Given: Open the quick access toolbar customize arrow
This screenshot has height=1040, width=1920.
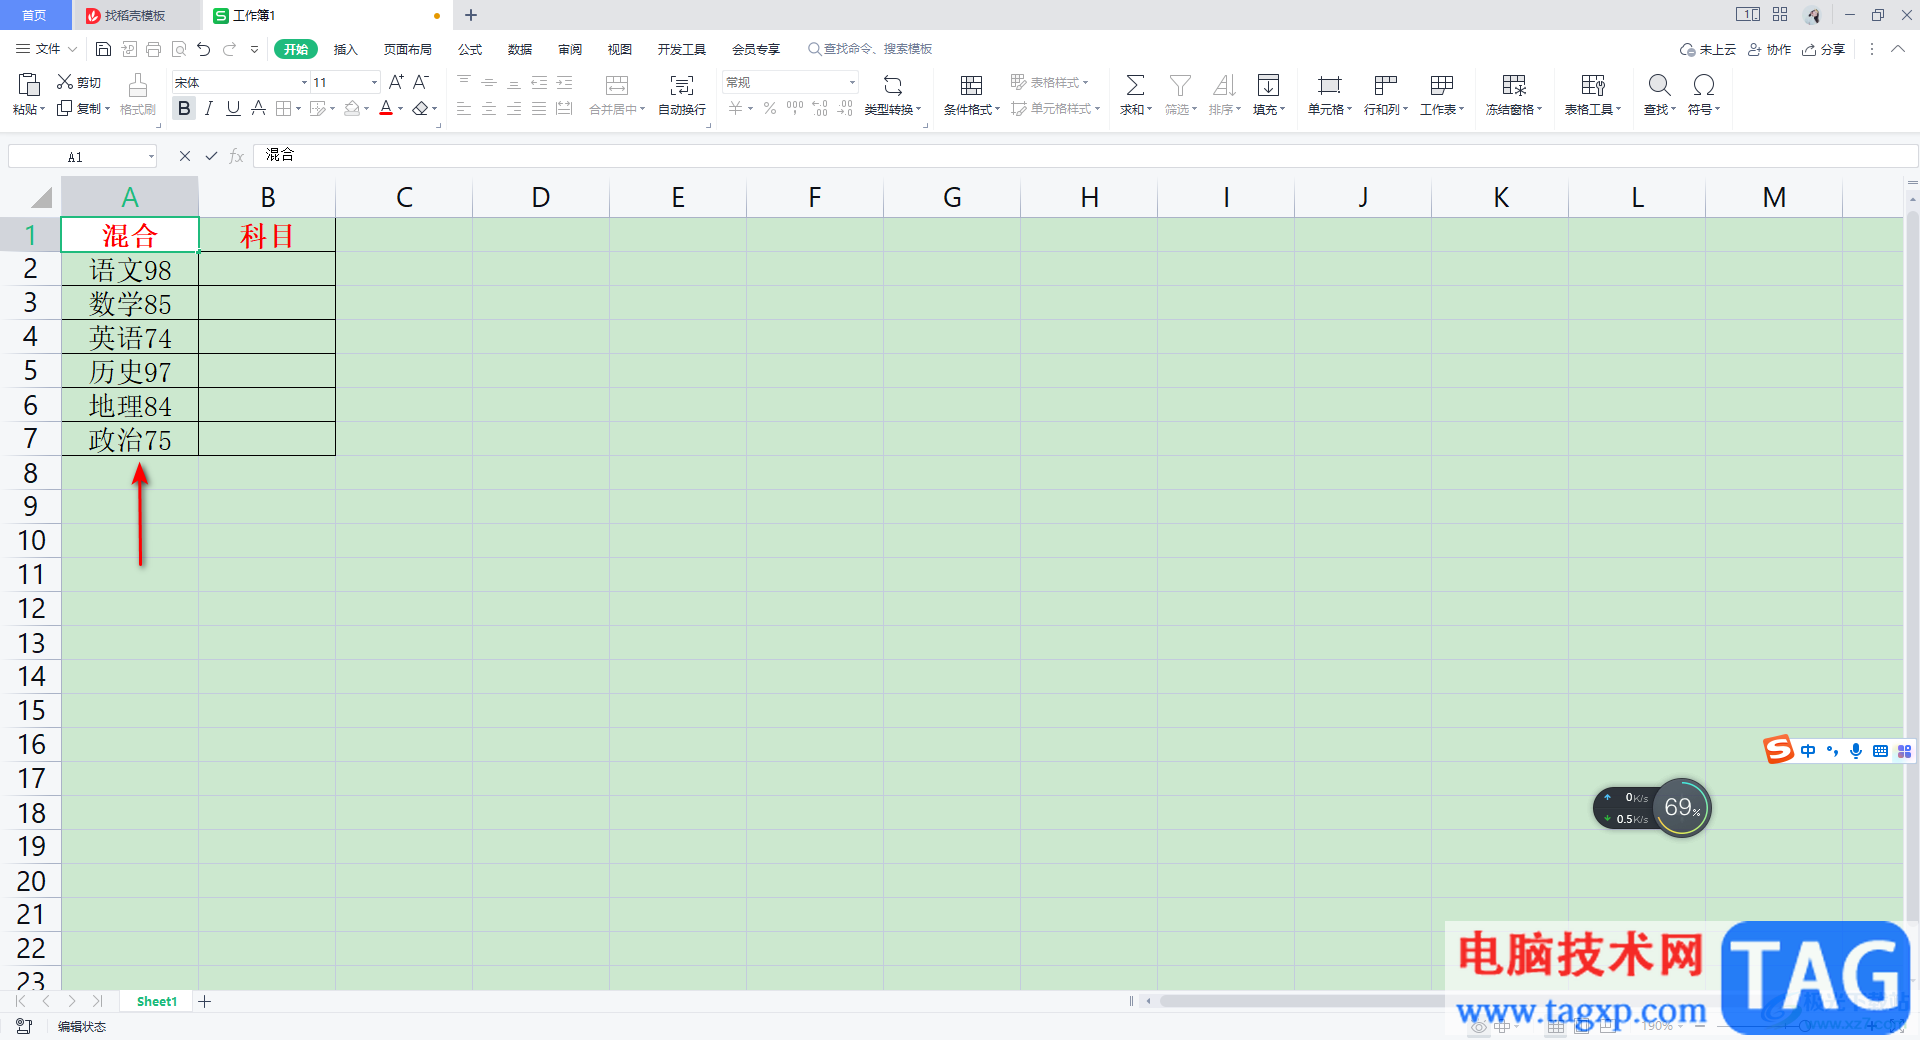Looking at the screenshot, I should [254, 49].
